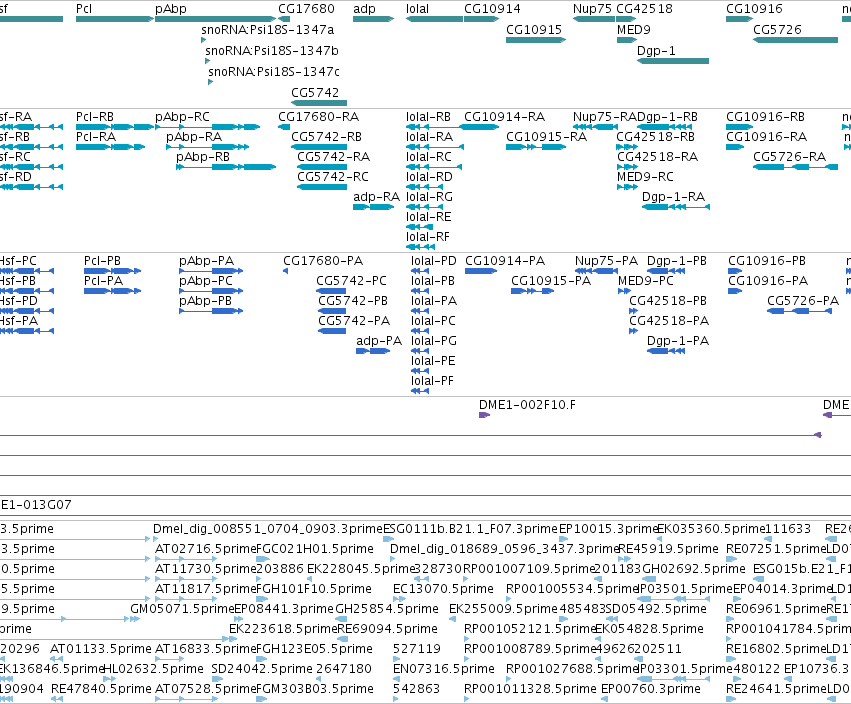Select the pAbp-PA protein label
The height and width of the screenshot is (704, 851).
[x=206, y=261]
